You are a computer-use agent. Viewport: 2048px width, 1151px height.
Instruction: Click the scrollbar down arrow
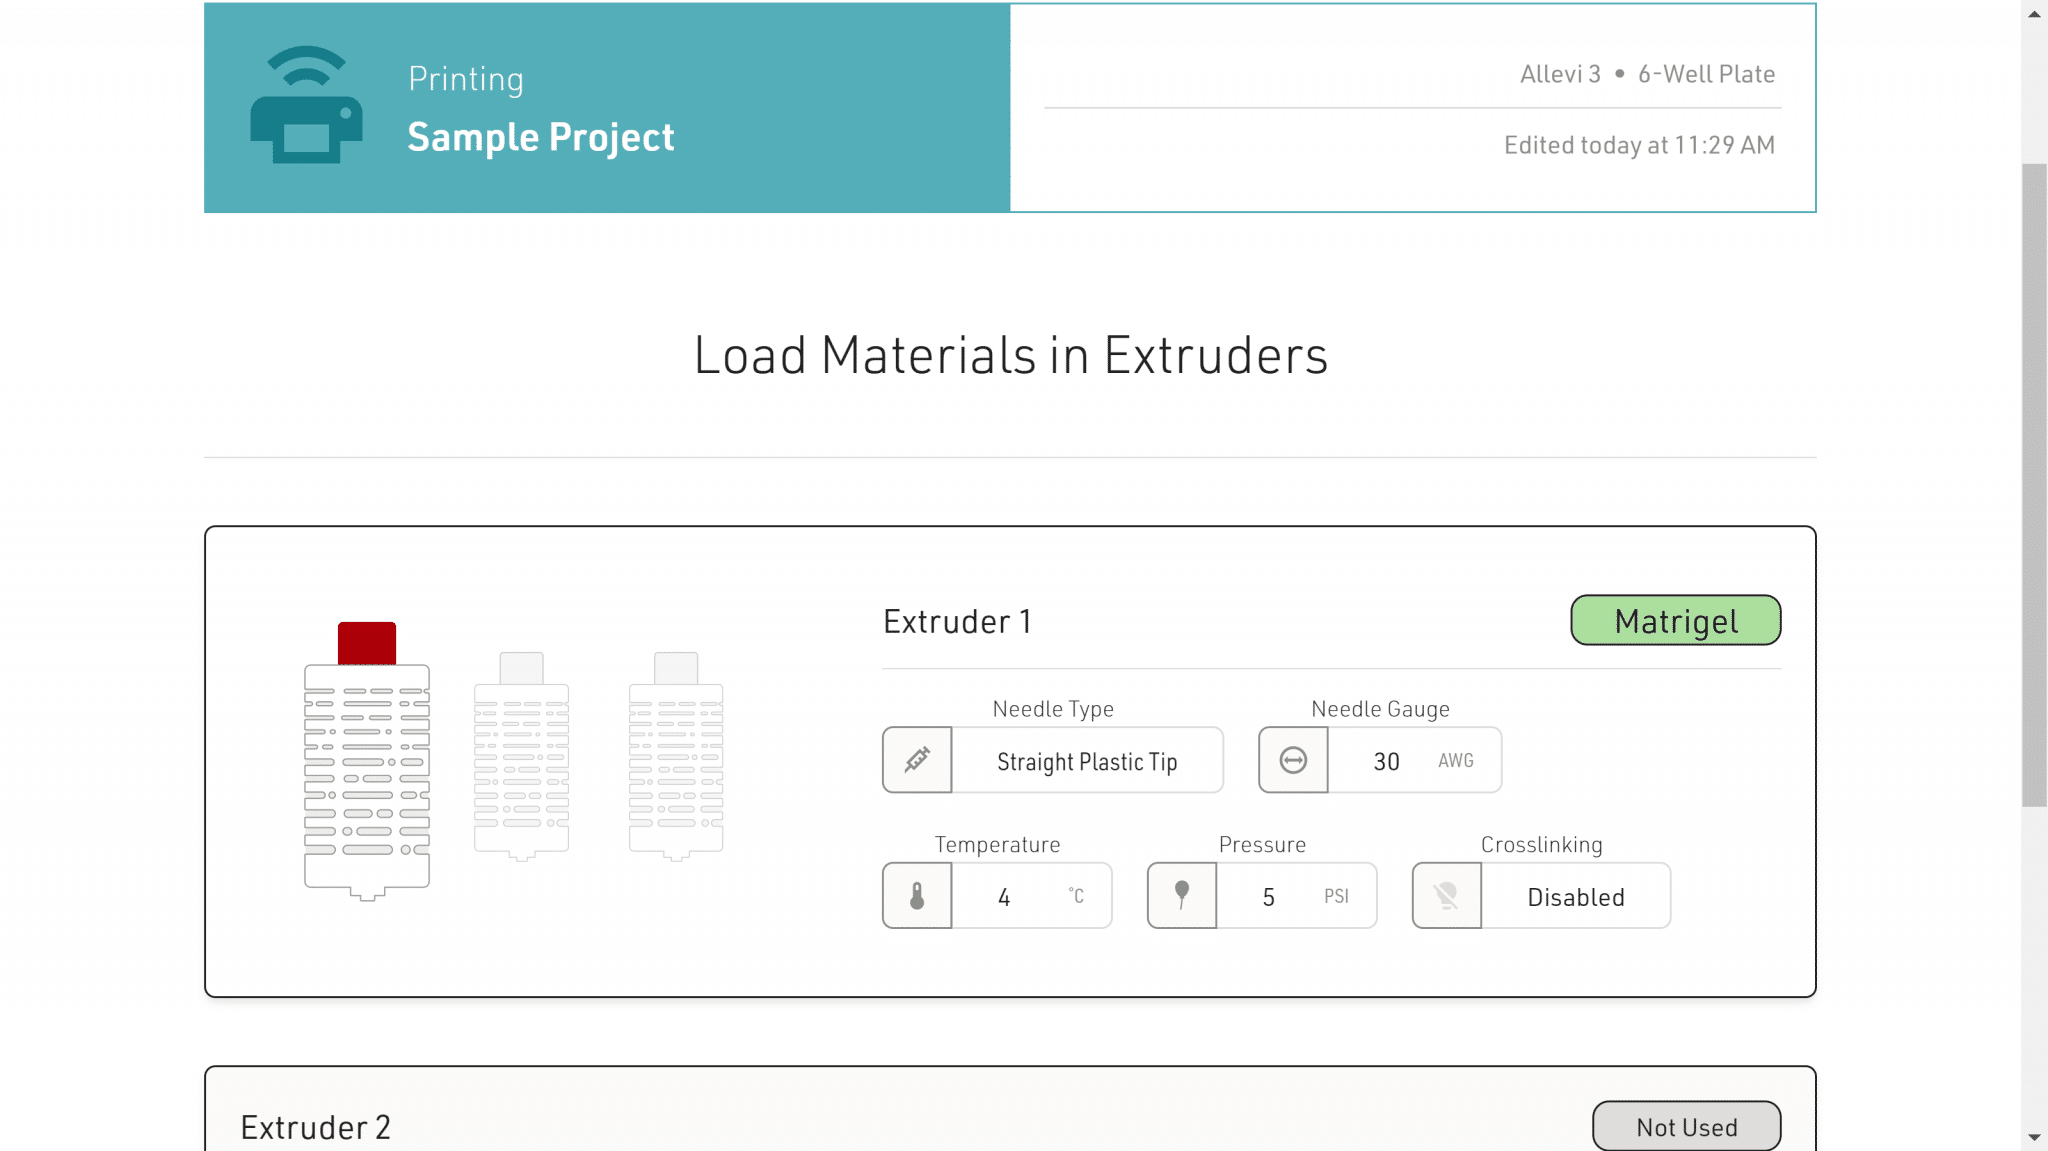point(2034,1137)
